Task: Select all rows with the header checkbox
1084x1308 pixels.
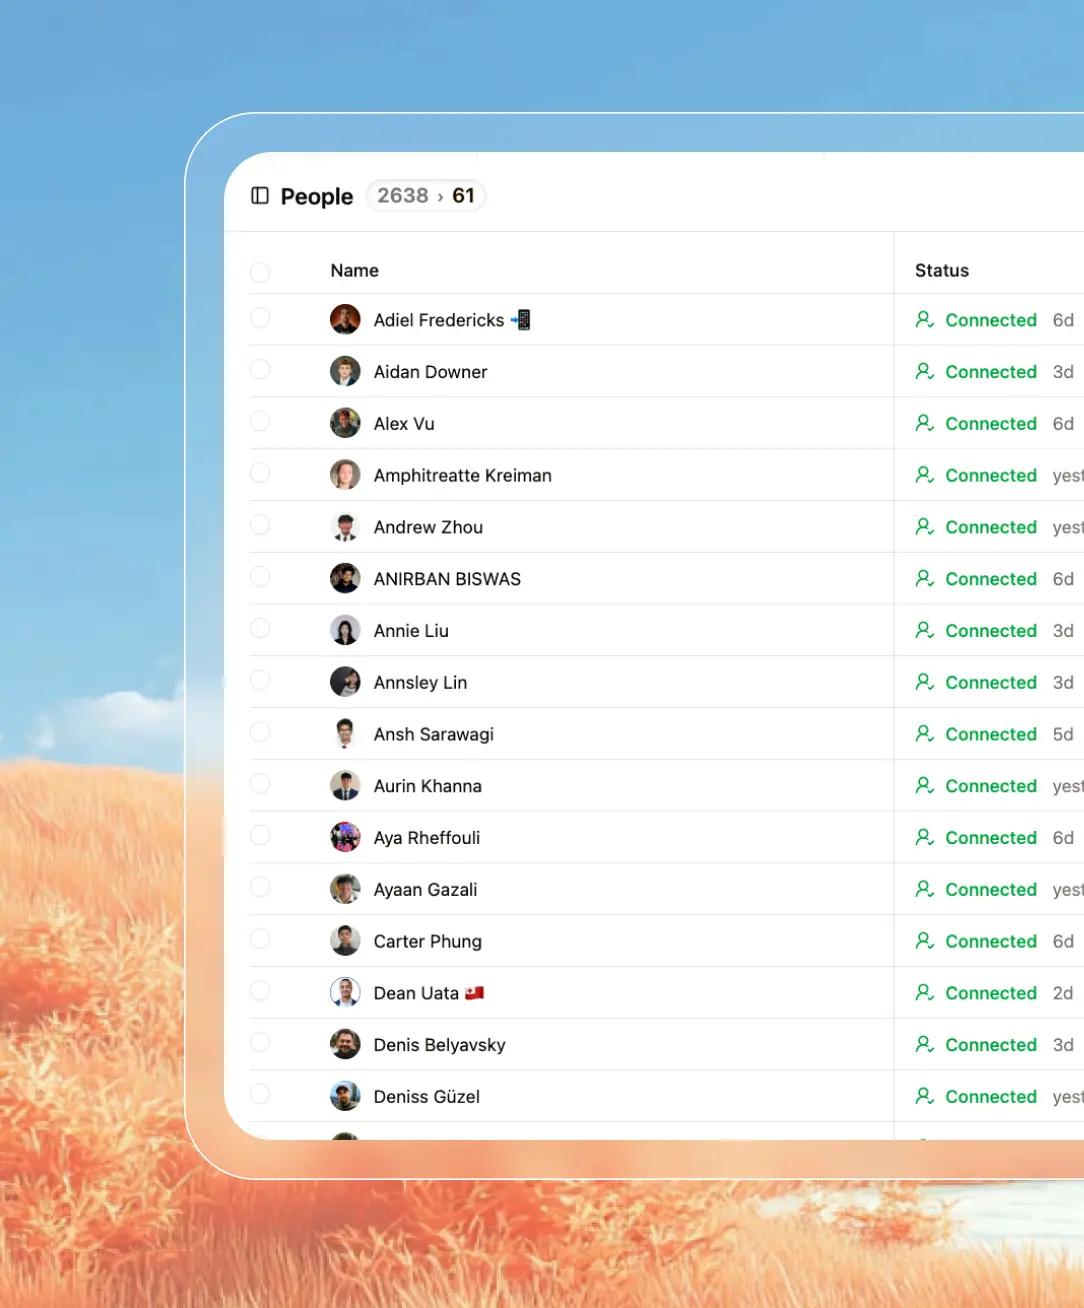Action: point(260,272)
